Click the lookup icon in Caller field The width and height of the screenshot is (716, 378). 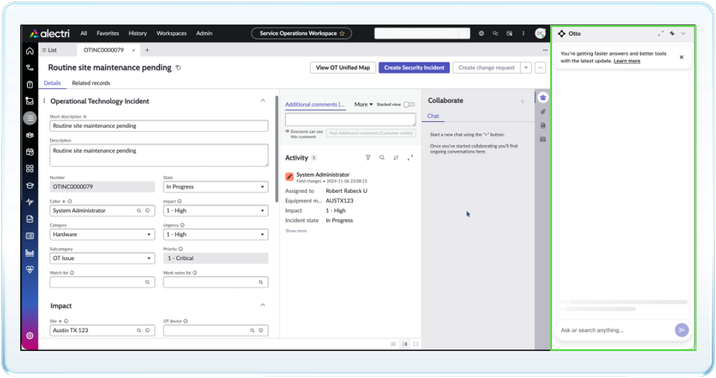(x=139, y=210)
